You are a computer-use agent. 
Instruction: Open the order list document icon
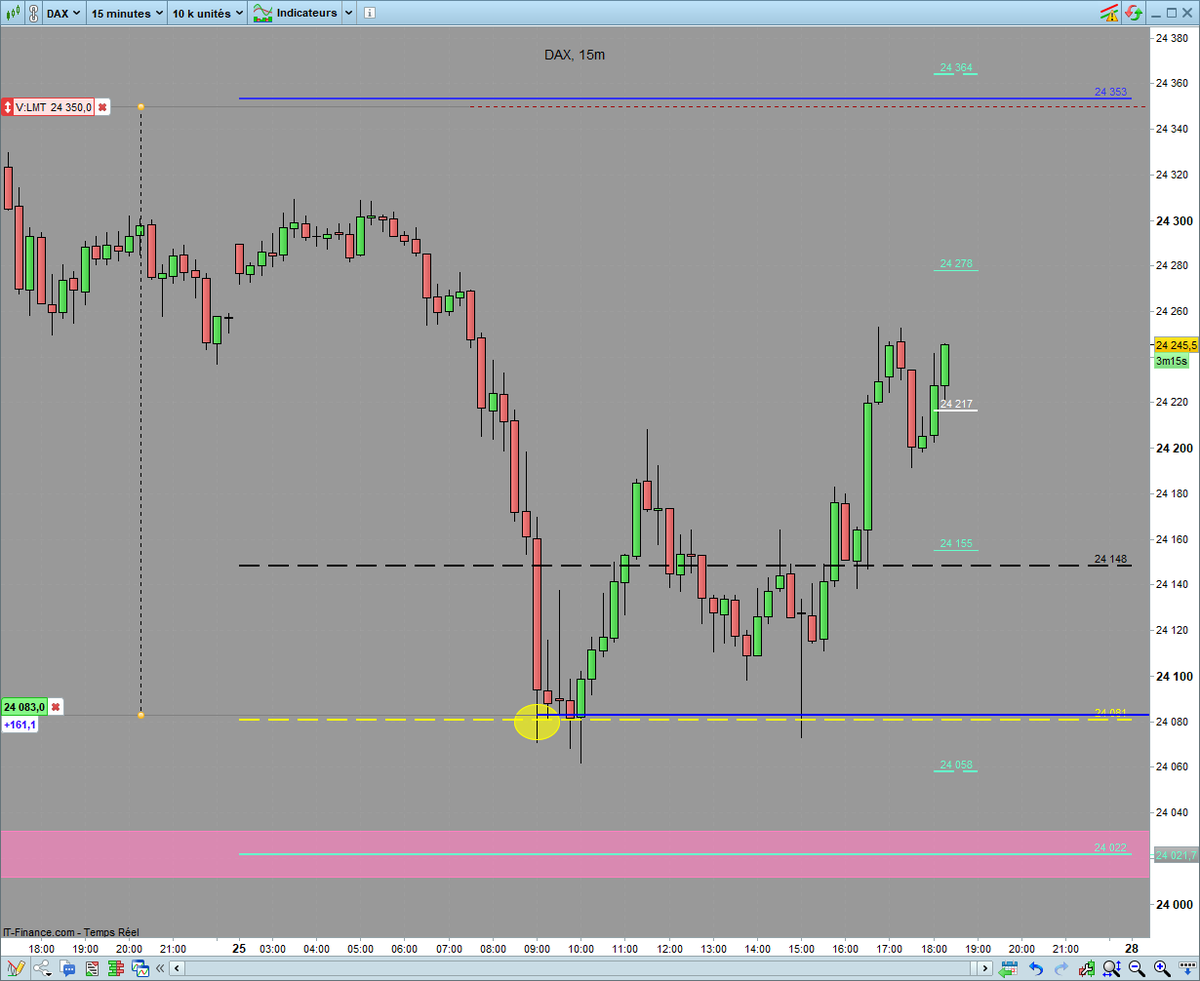91,968
